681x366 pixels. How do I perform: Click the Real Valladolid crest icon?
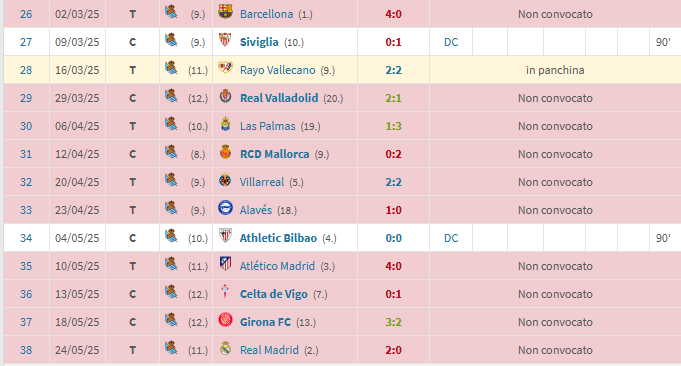pyautogui.click(x=225, y=96)
